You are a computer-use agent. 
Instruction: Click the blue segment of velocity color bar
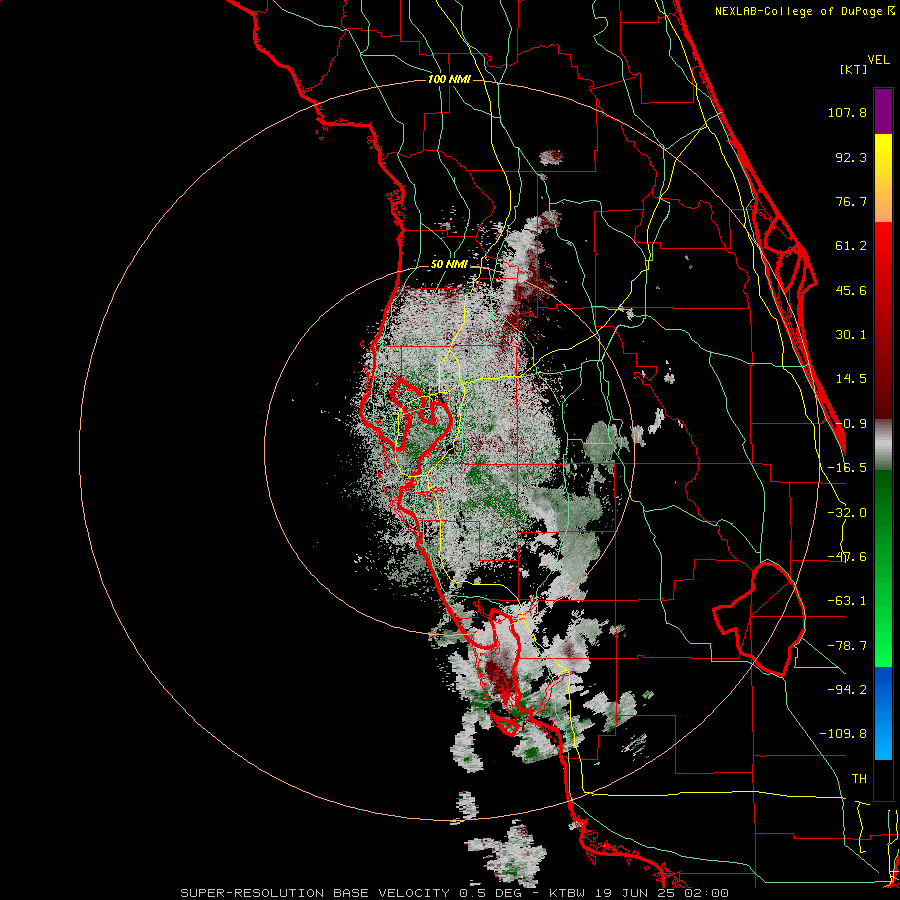tap(883, 713)
